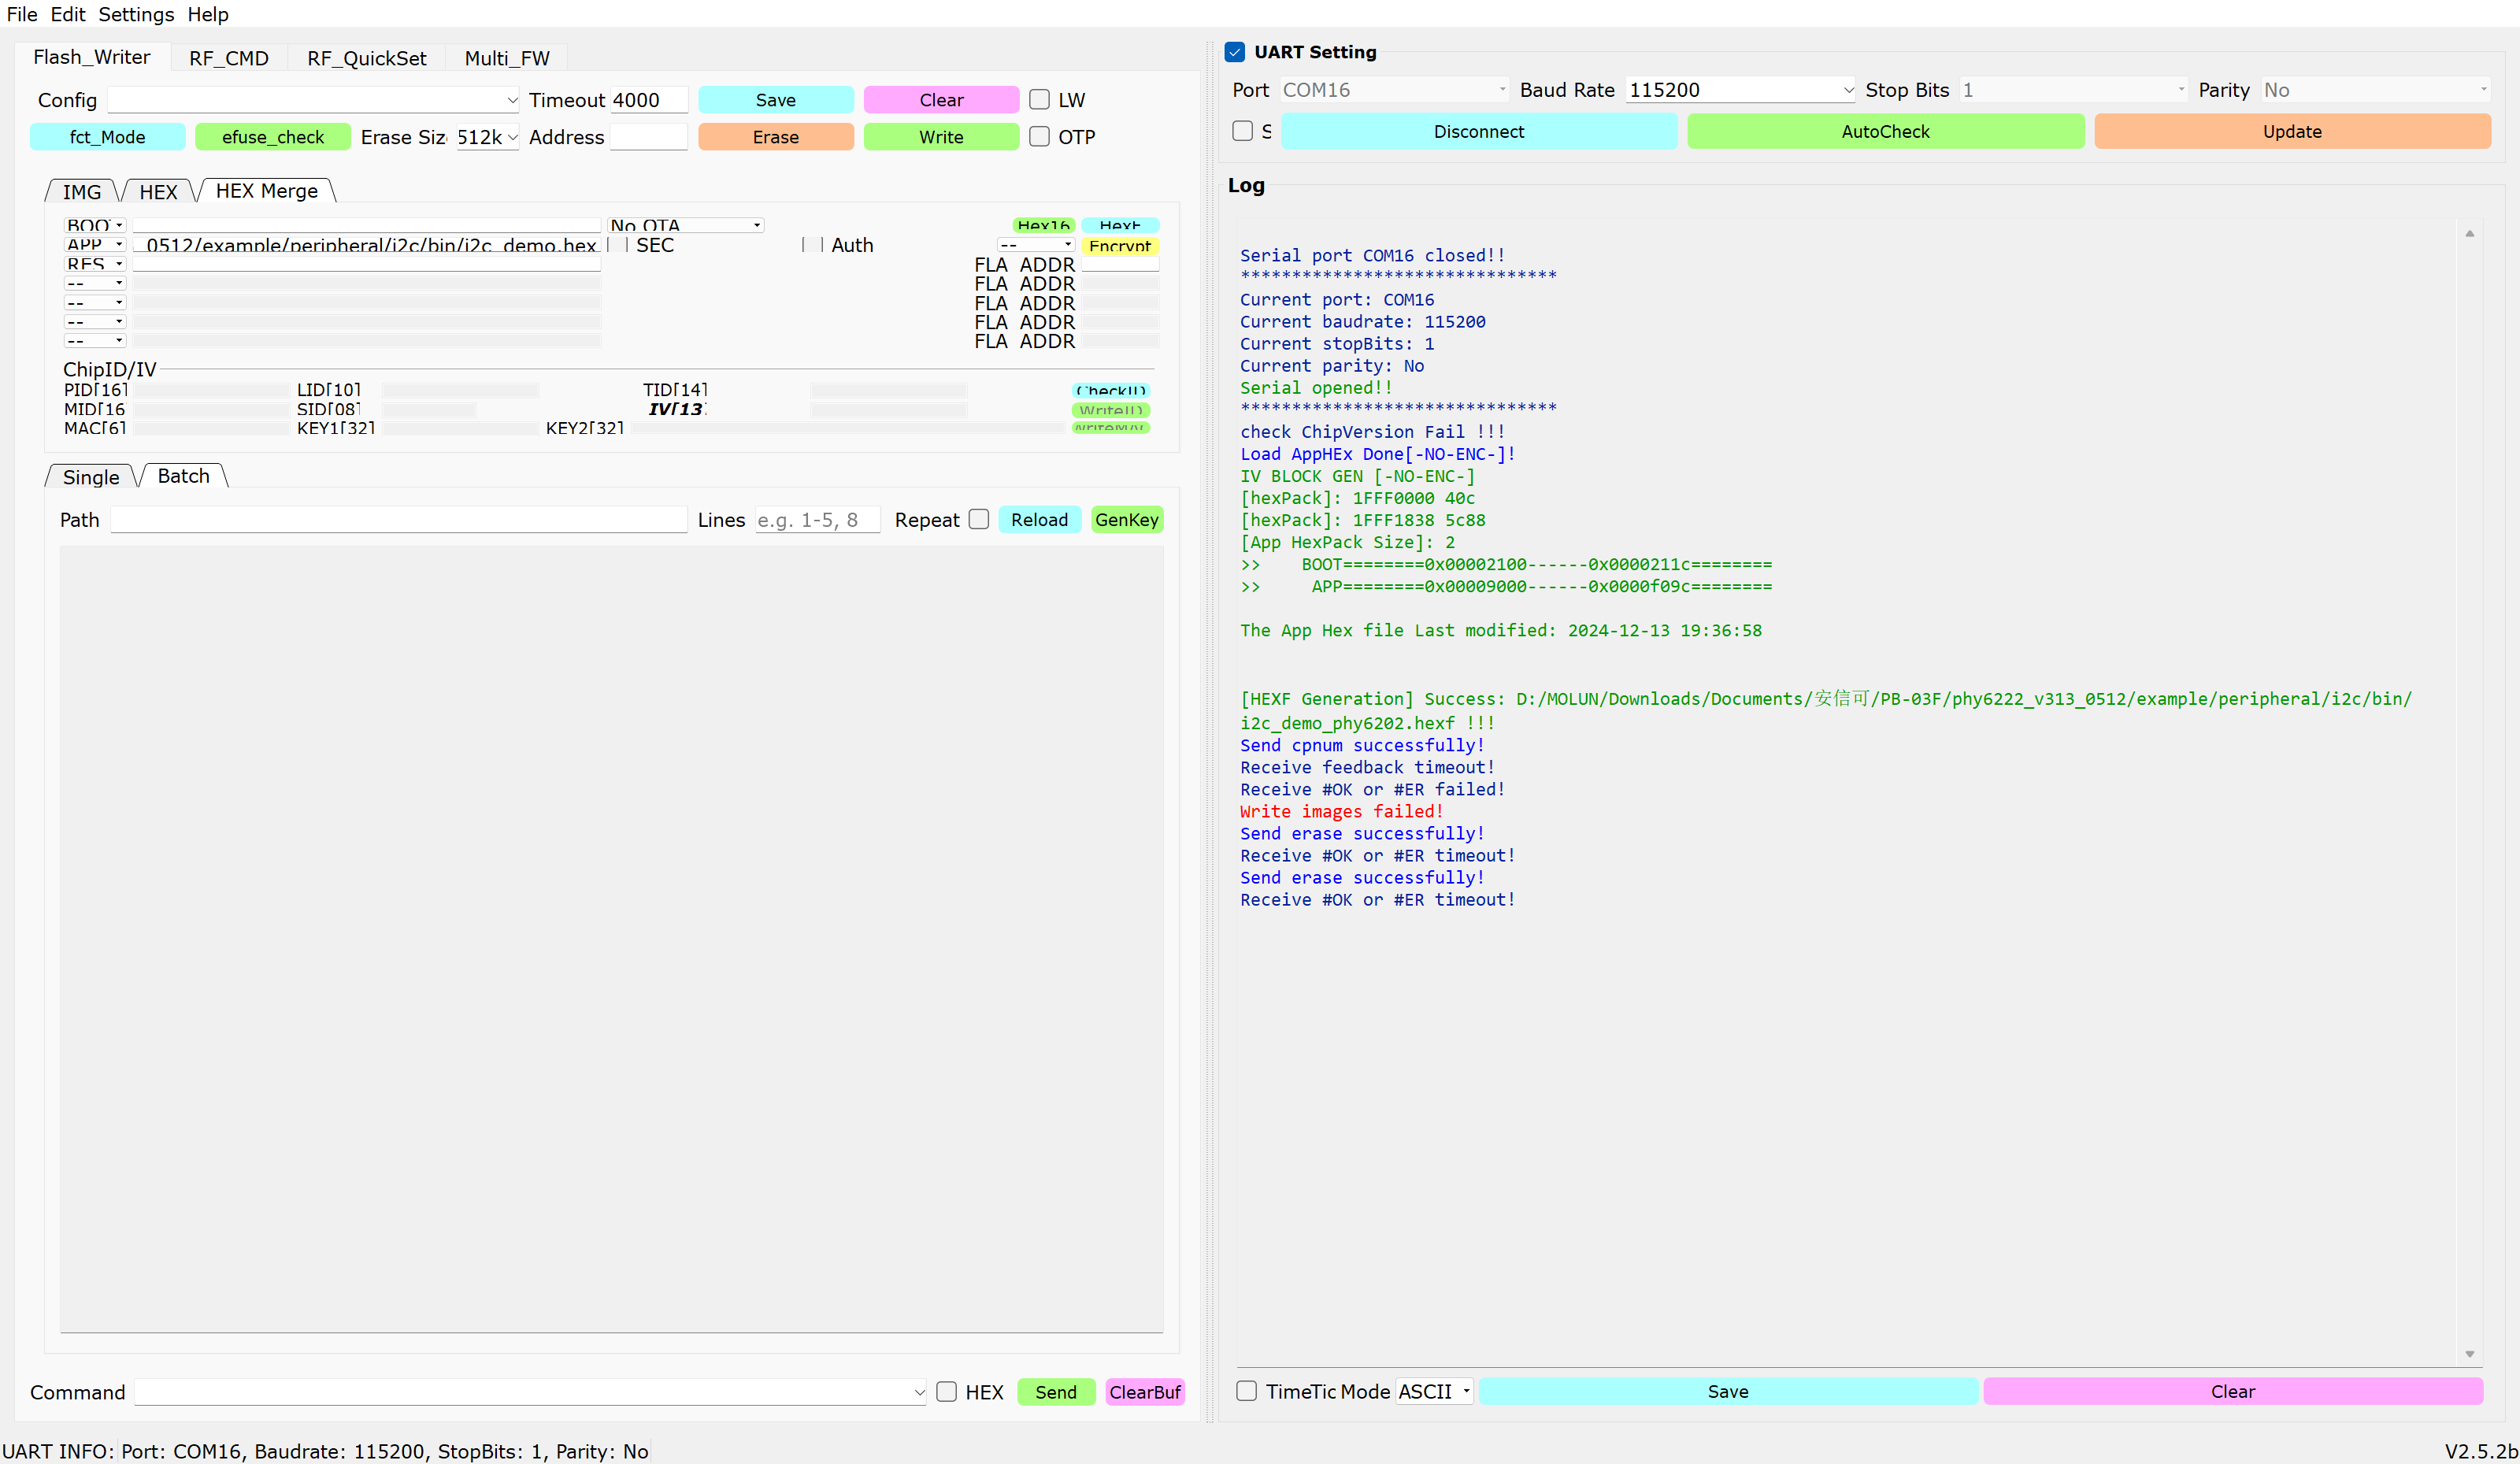Click the Lines input field
2520x1464 pixels.
point(817,519)
